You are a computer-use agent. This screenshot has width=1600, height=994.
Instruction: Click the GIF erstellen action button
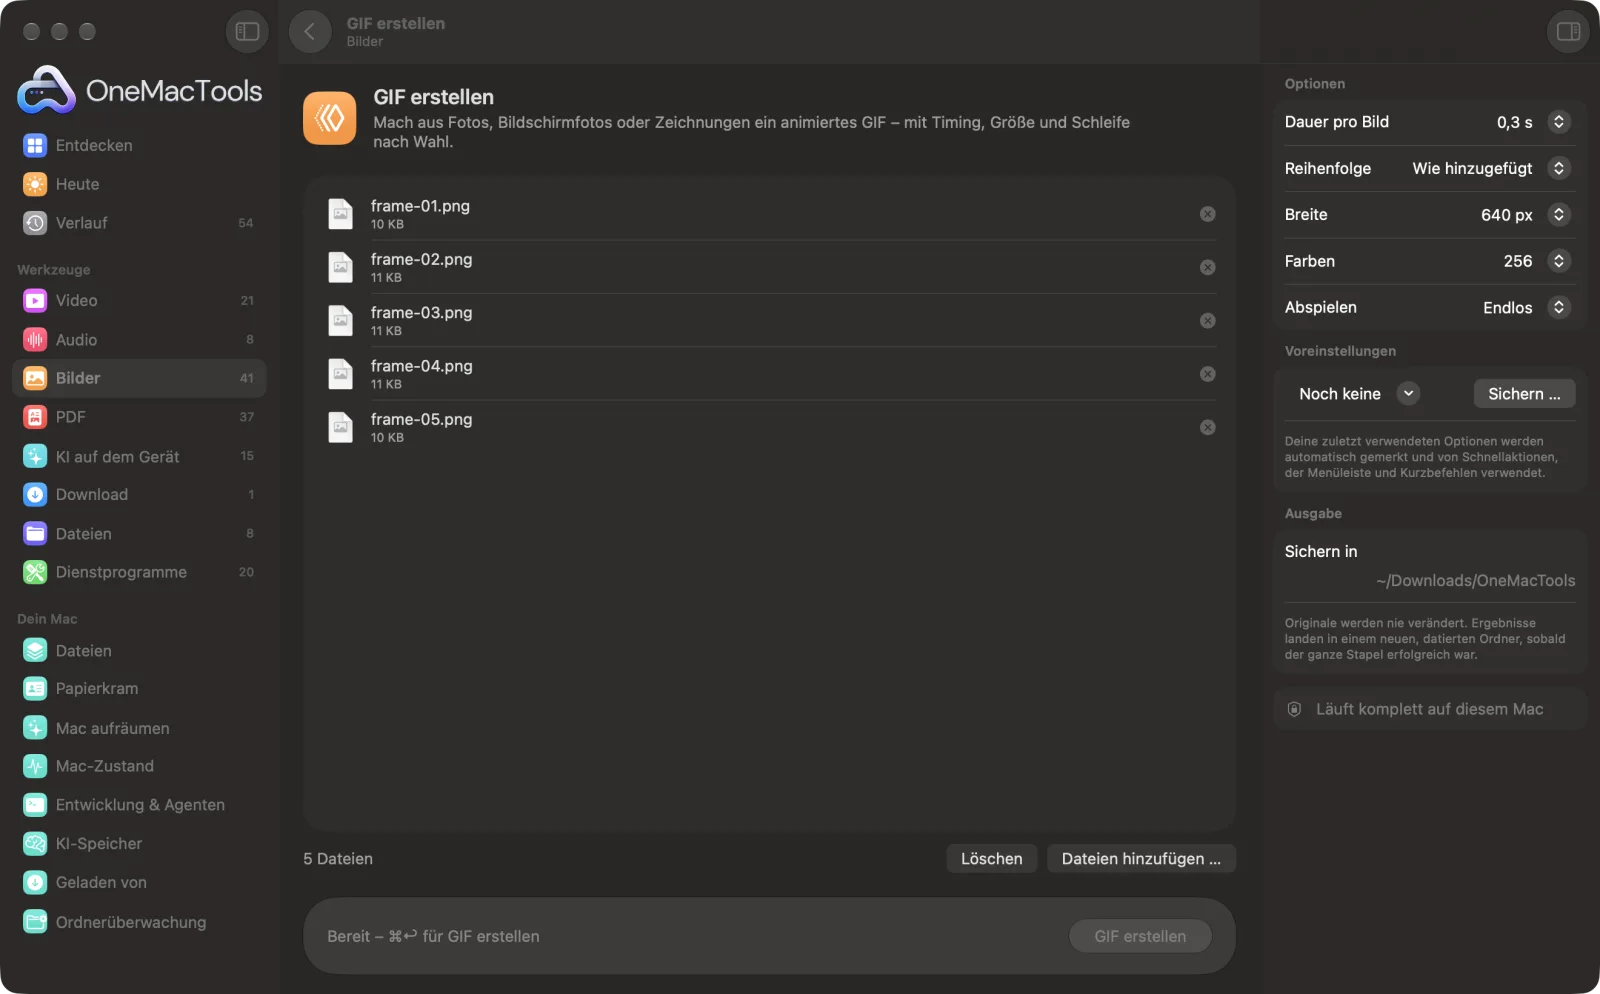1140,937
